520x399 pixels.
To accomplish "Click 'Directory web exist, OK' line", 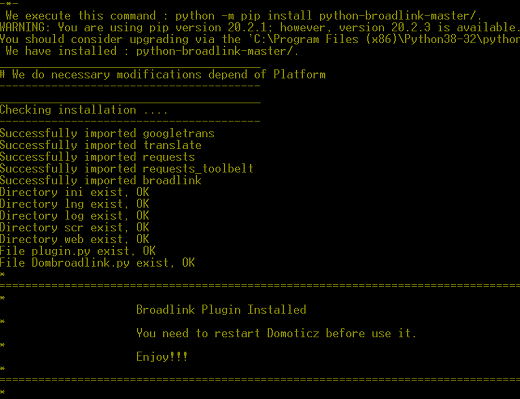I will [x=75, y=239].
